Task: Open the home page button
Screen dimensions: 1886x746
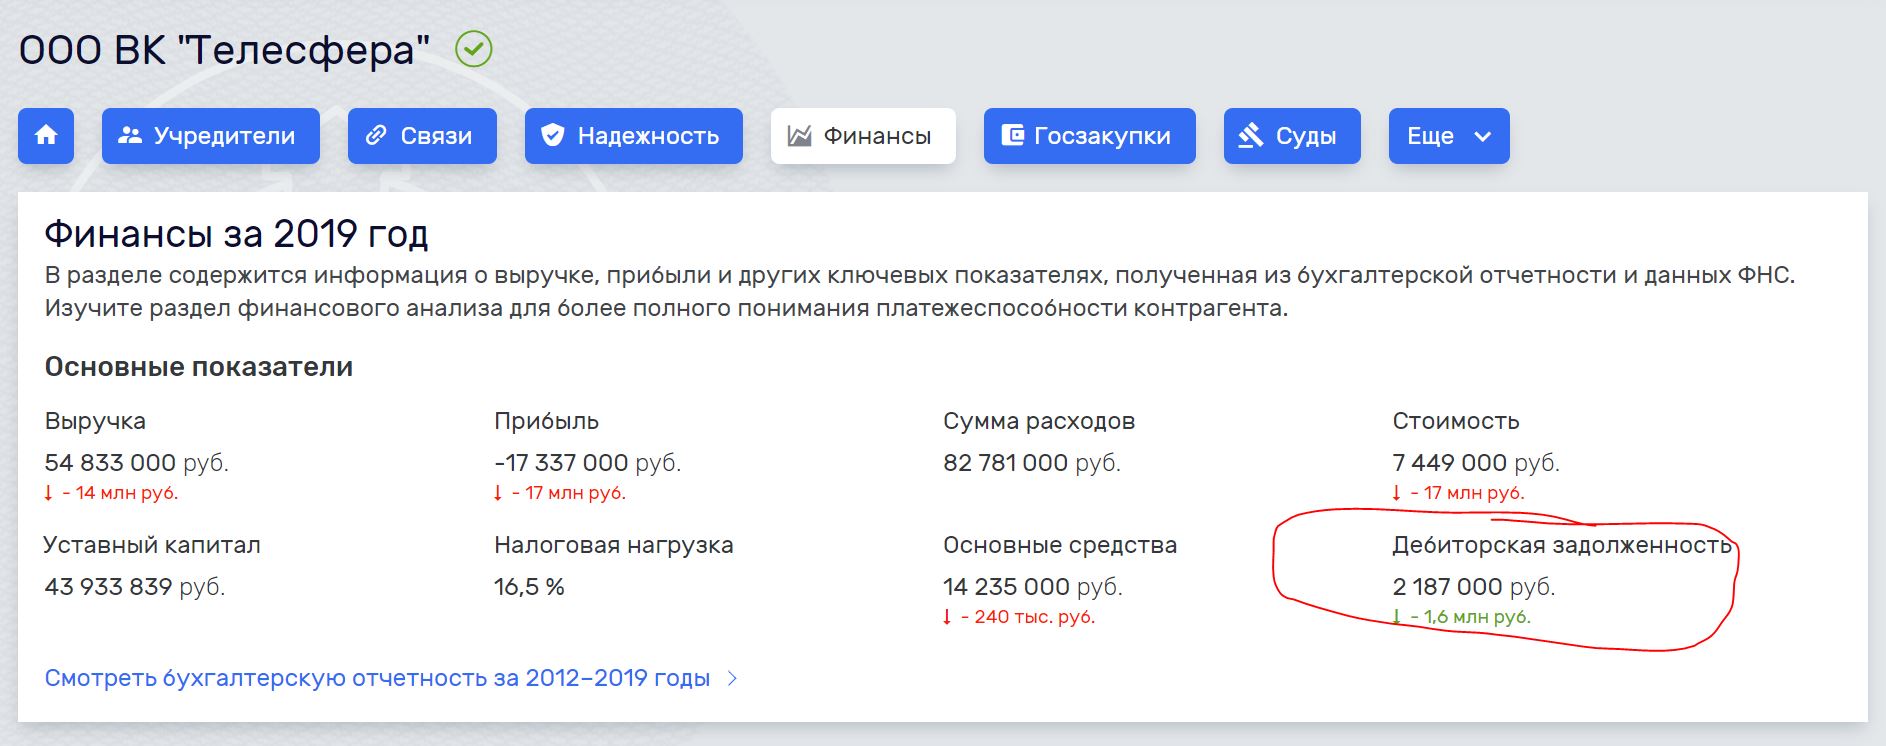Action: click(x=46, y=136)
